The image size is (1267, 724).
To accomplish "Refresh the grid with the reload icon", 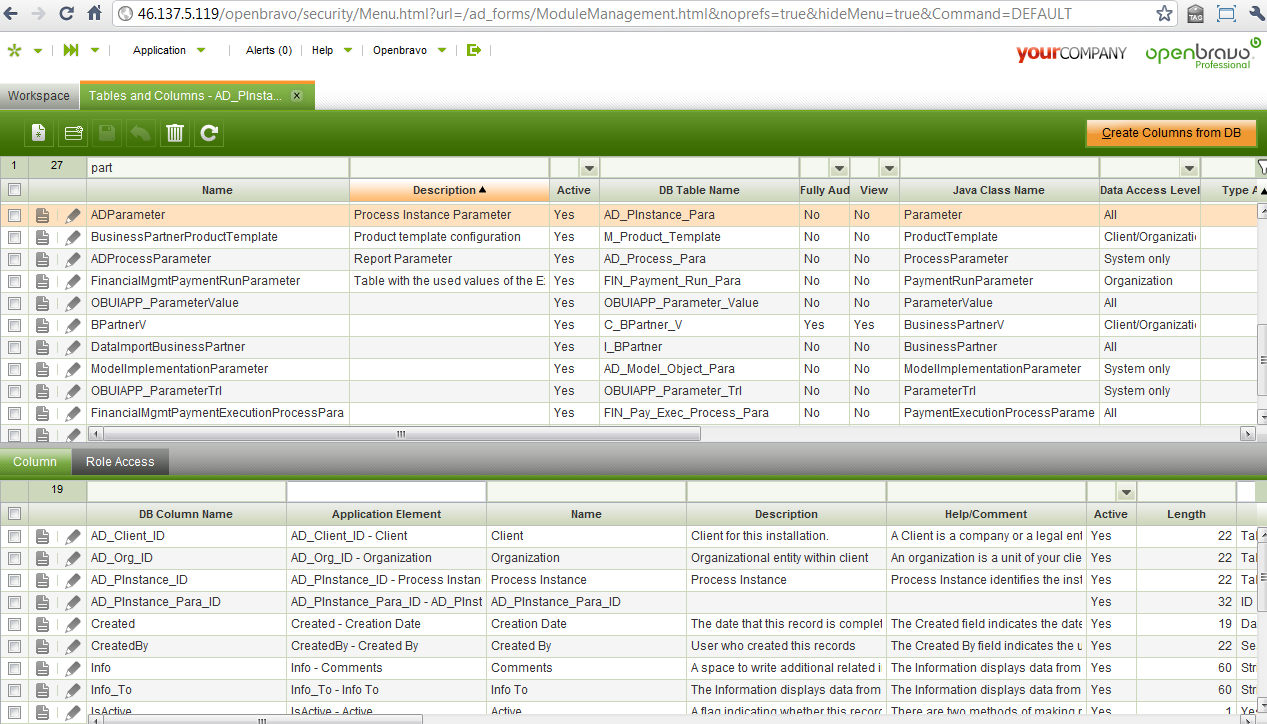I will pyautogui.click(x=209, y=133).
